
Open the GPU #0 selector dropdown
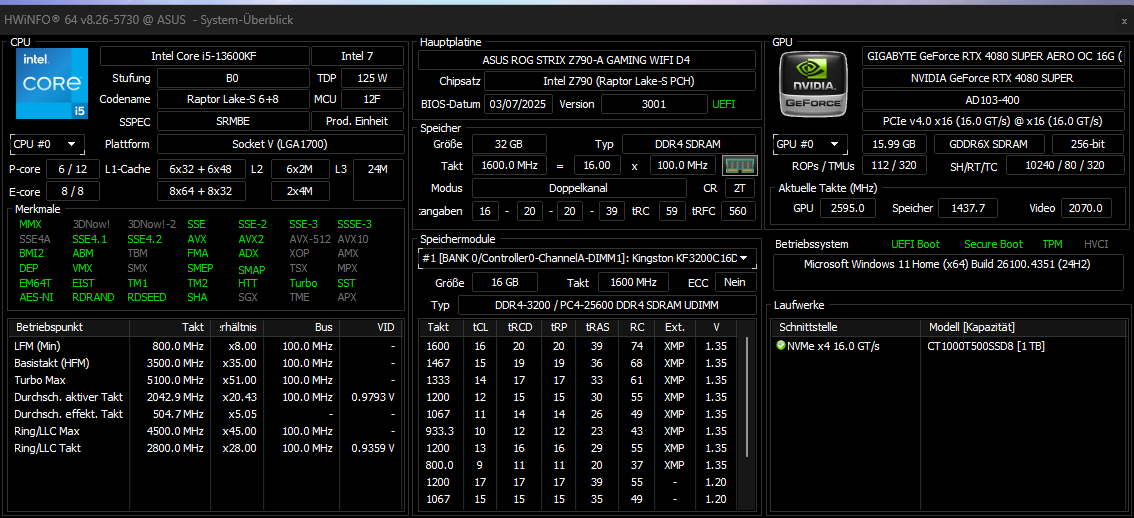[x=810, y=144]
